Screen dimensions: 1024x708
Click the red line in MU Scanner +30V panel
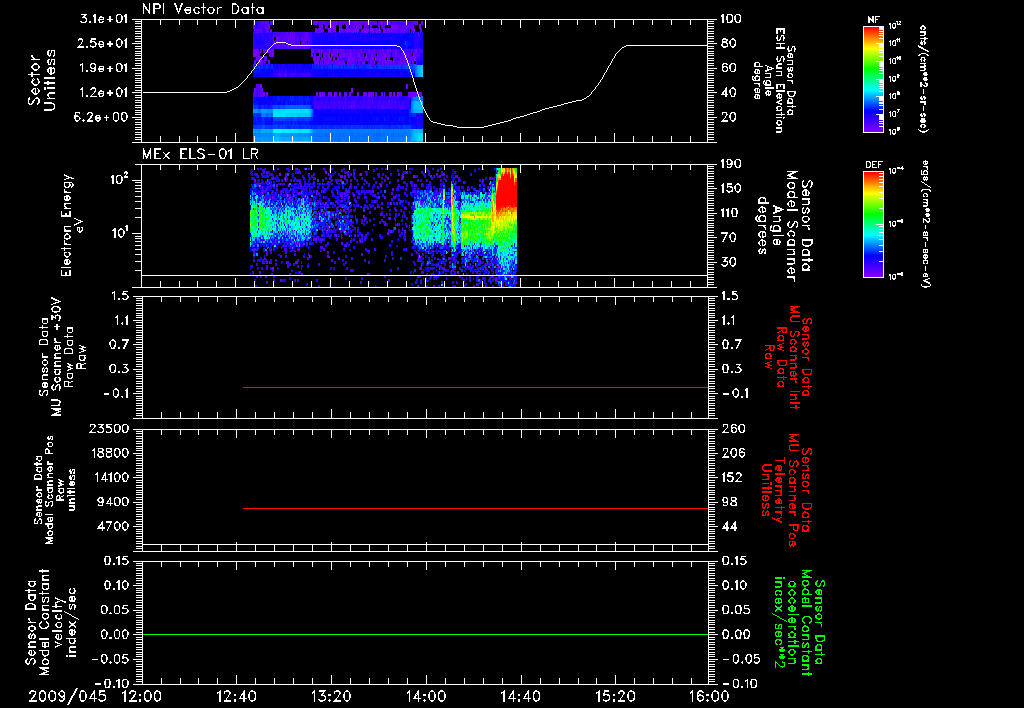475,387
